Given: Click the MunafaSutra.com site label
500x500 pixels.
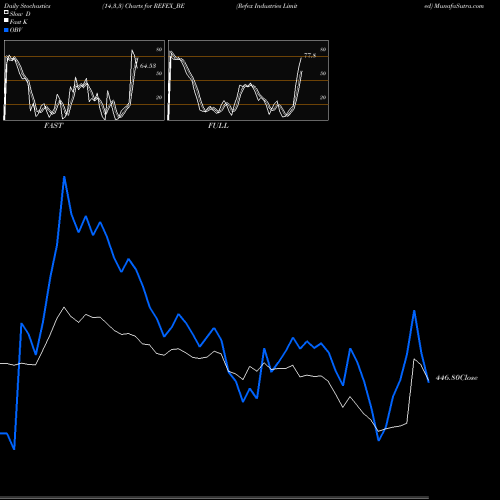Looking at the screenshot, I should coord(459,6).
